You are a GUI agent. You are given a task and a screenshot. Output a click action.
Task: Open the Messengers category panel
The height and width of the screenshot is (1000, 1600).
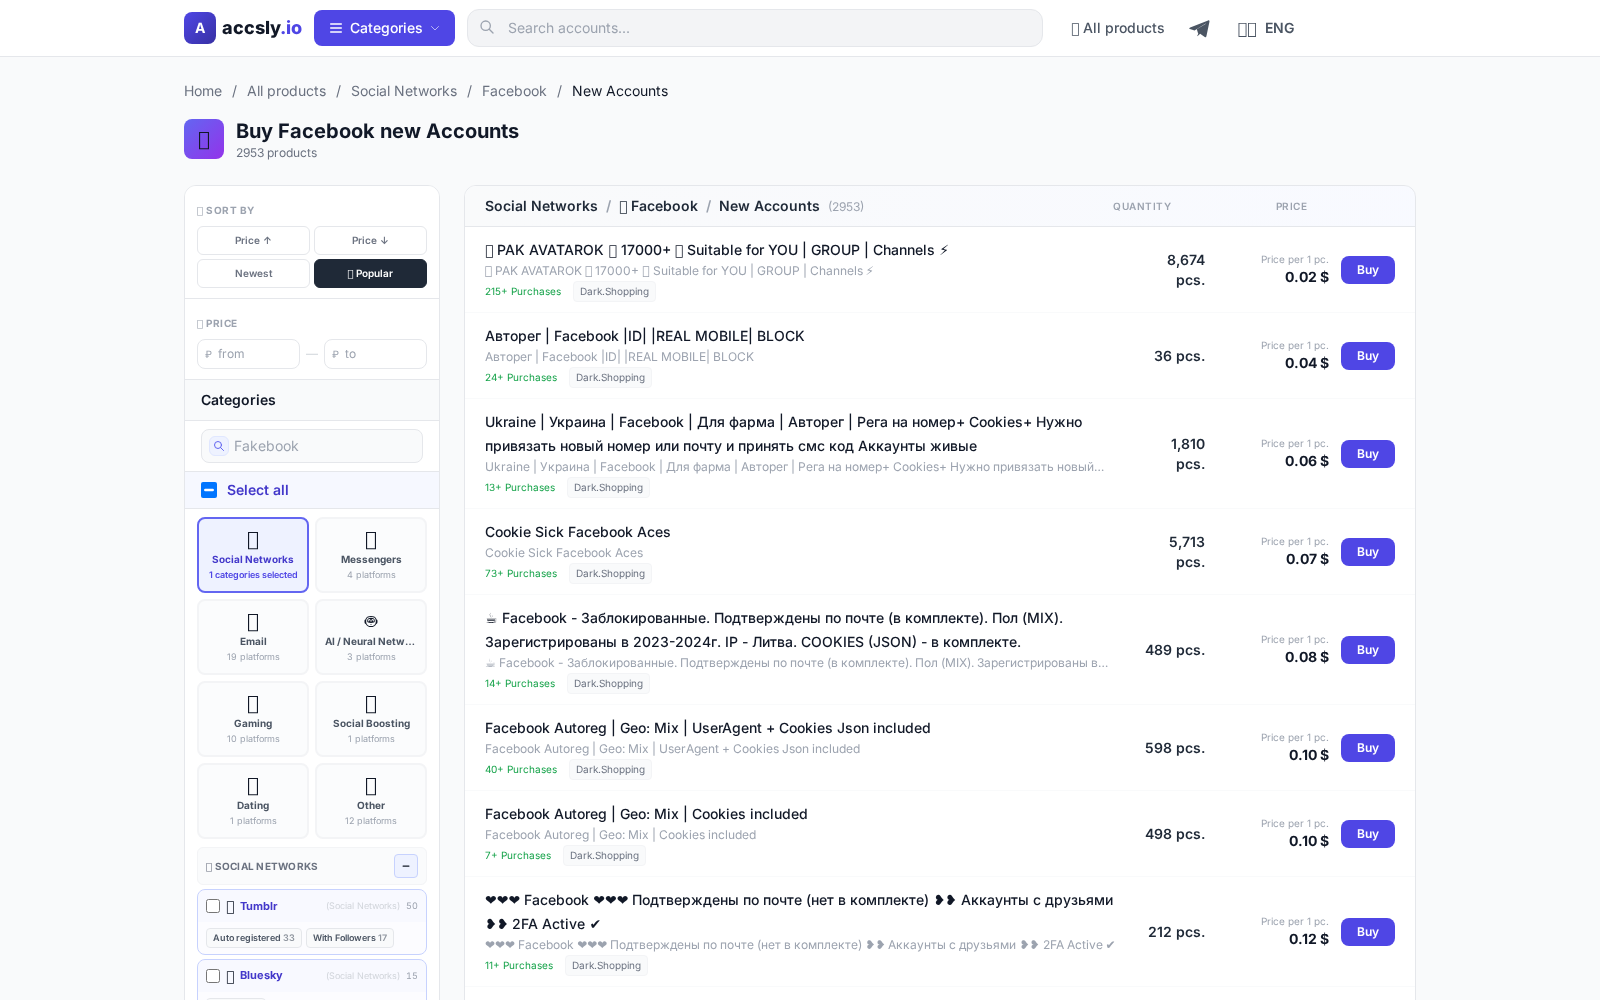point(370,554)
